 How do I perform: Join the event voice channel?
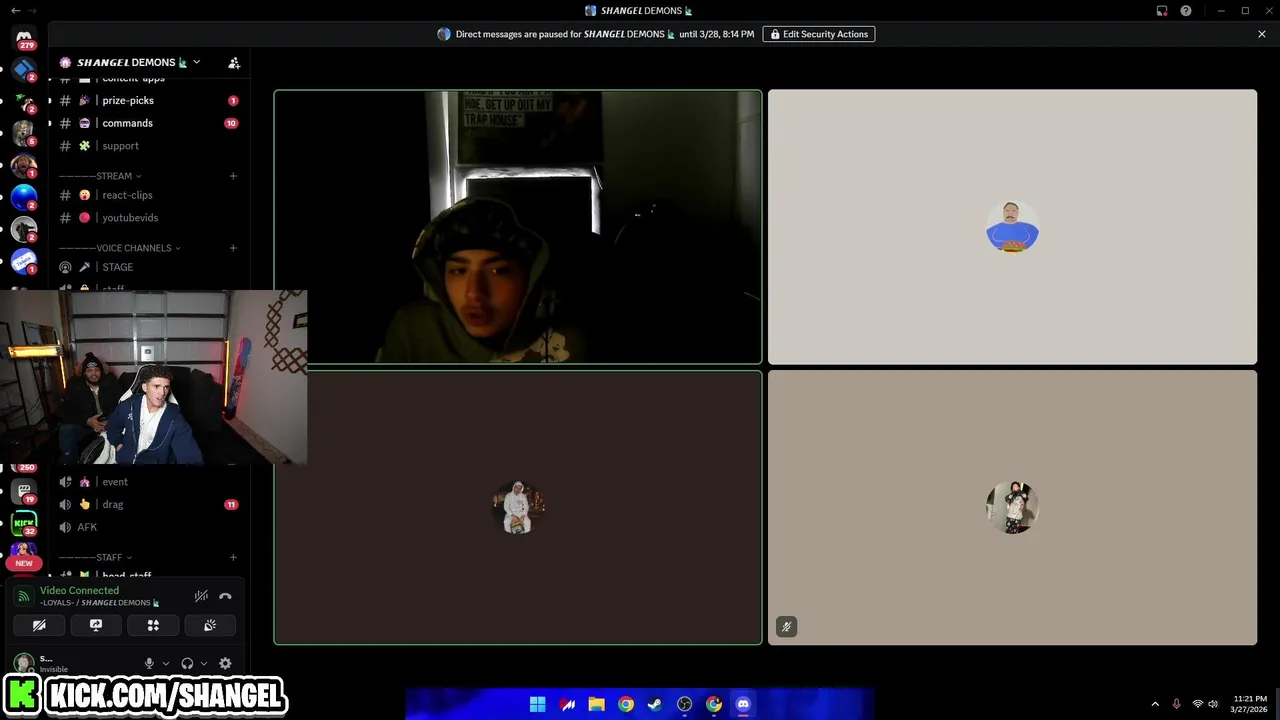(149, 482)
